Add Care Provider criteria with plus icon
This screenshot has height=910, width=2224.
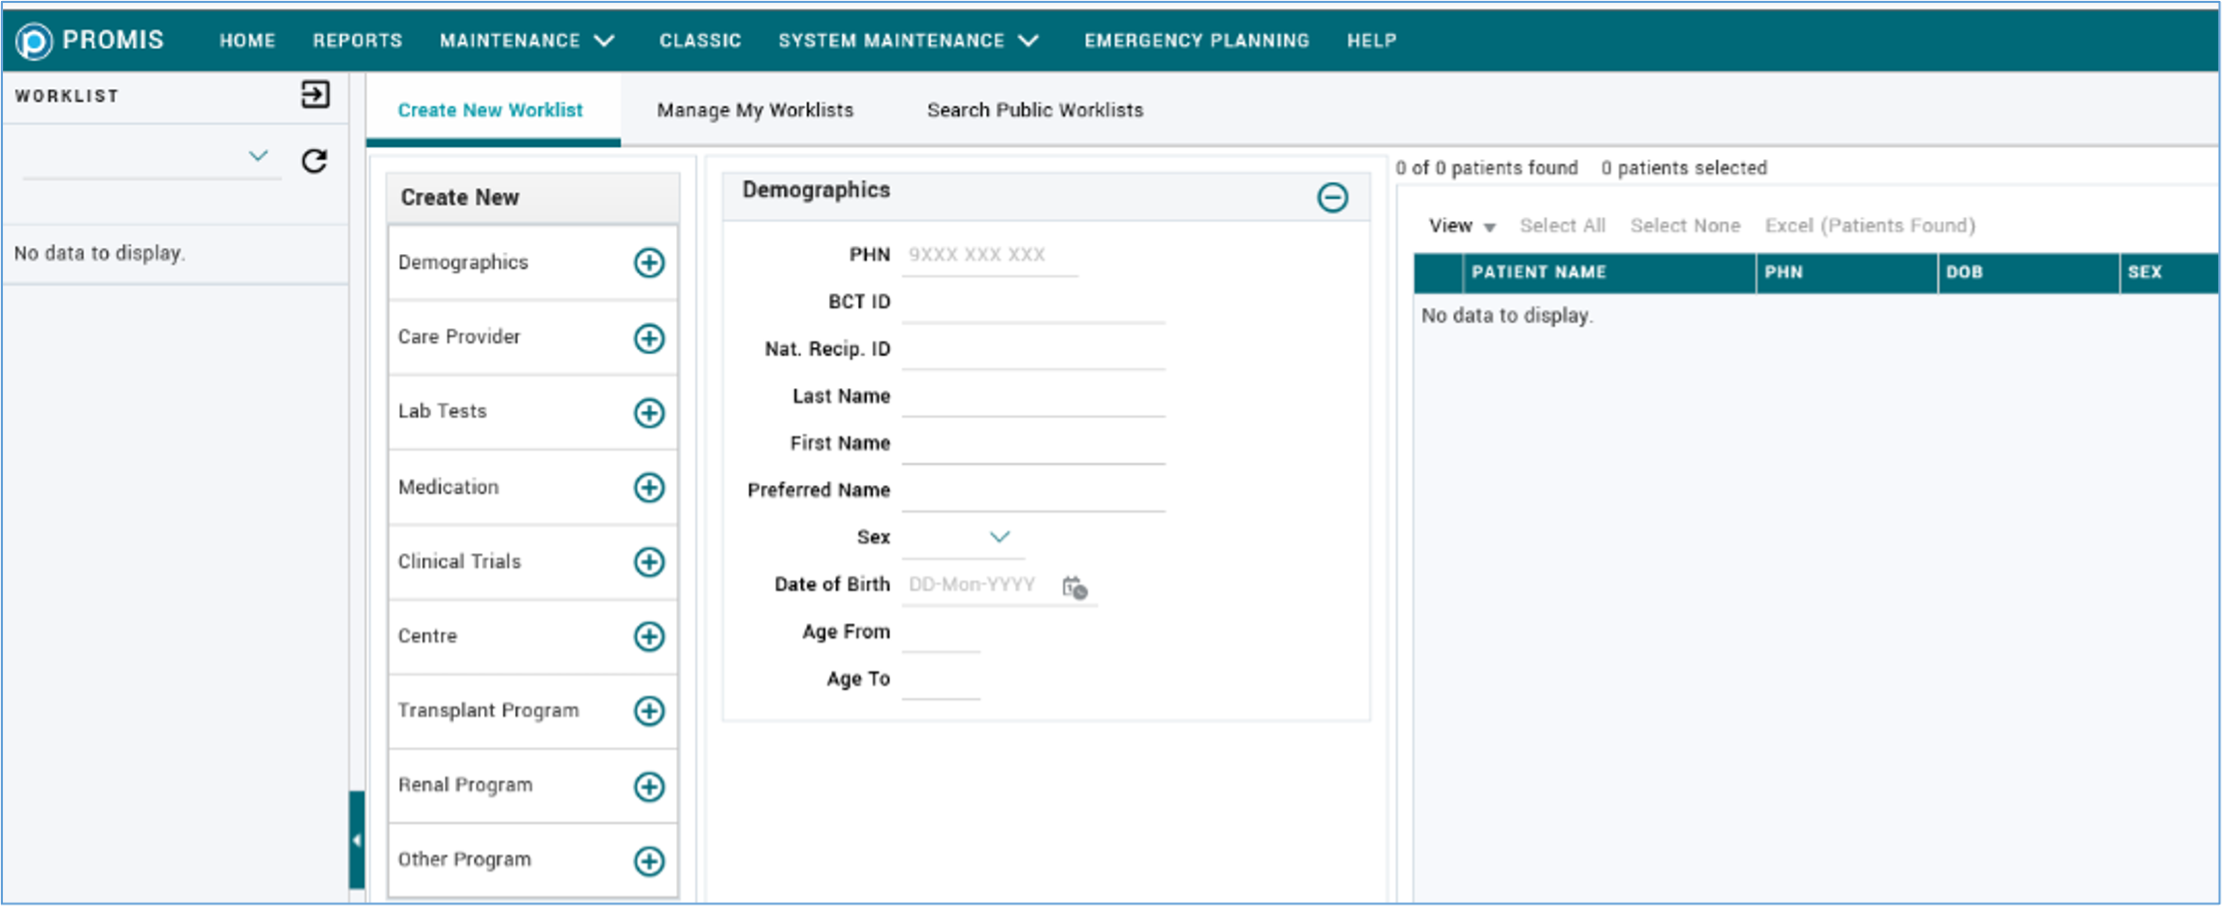click(x=649, y=338)
